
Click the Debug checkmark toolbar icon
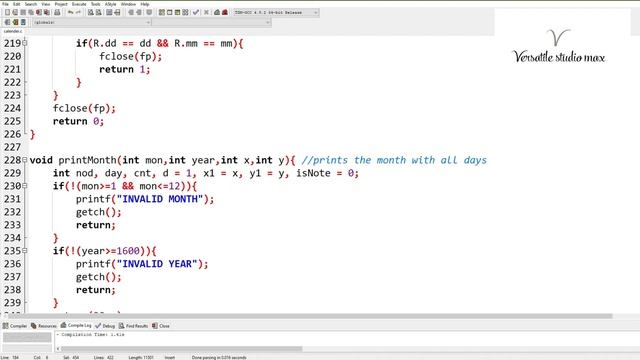pyautogui.click(x=196, y=12)
